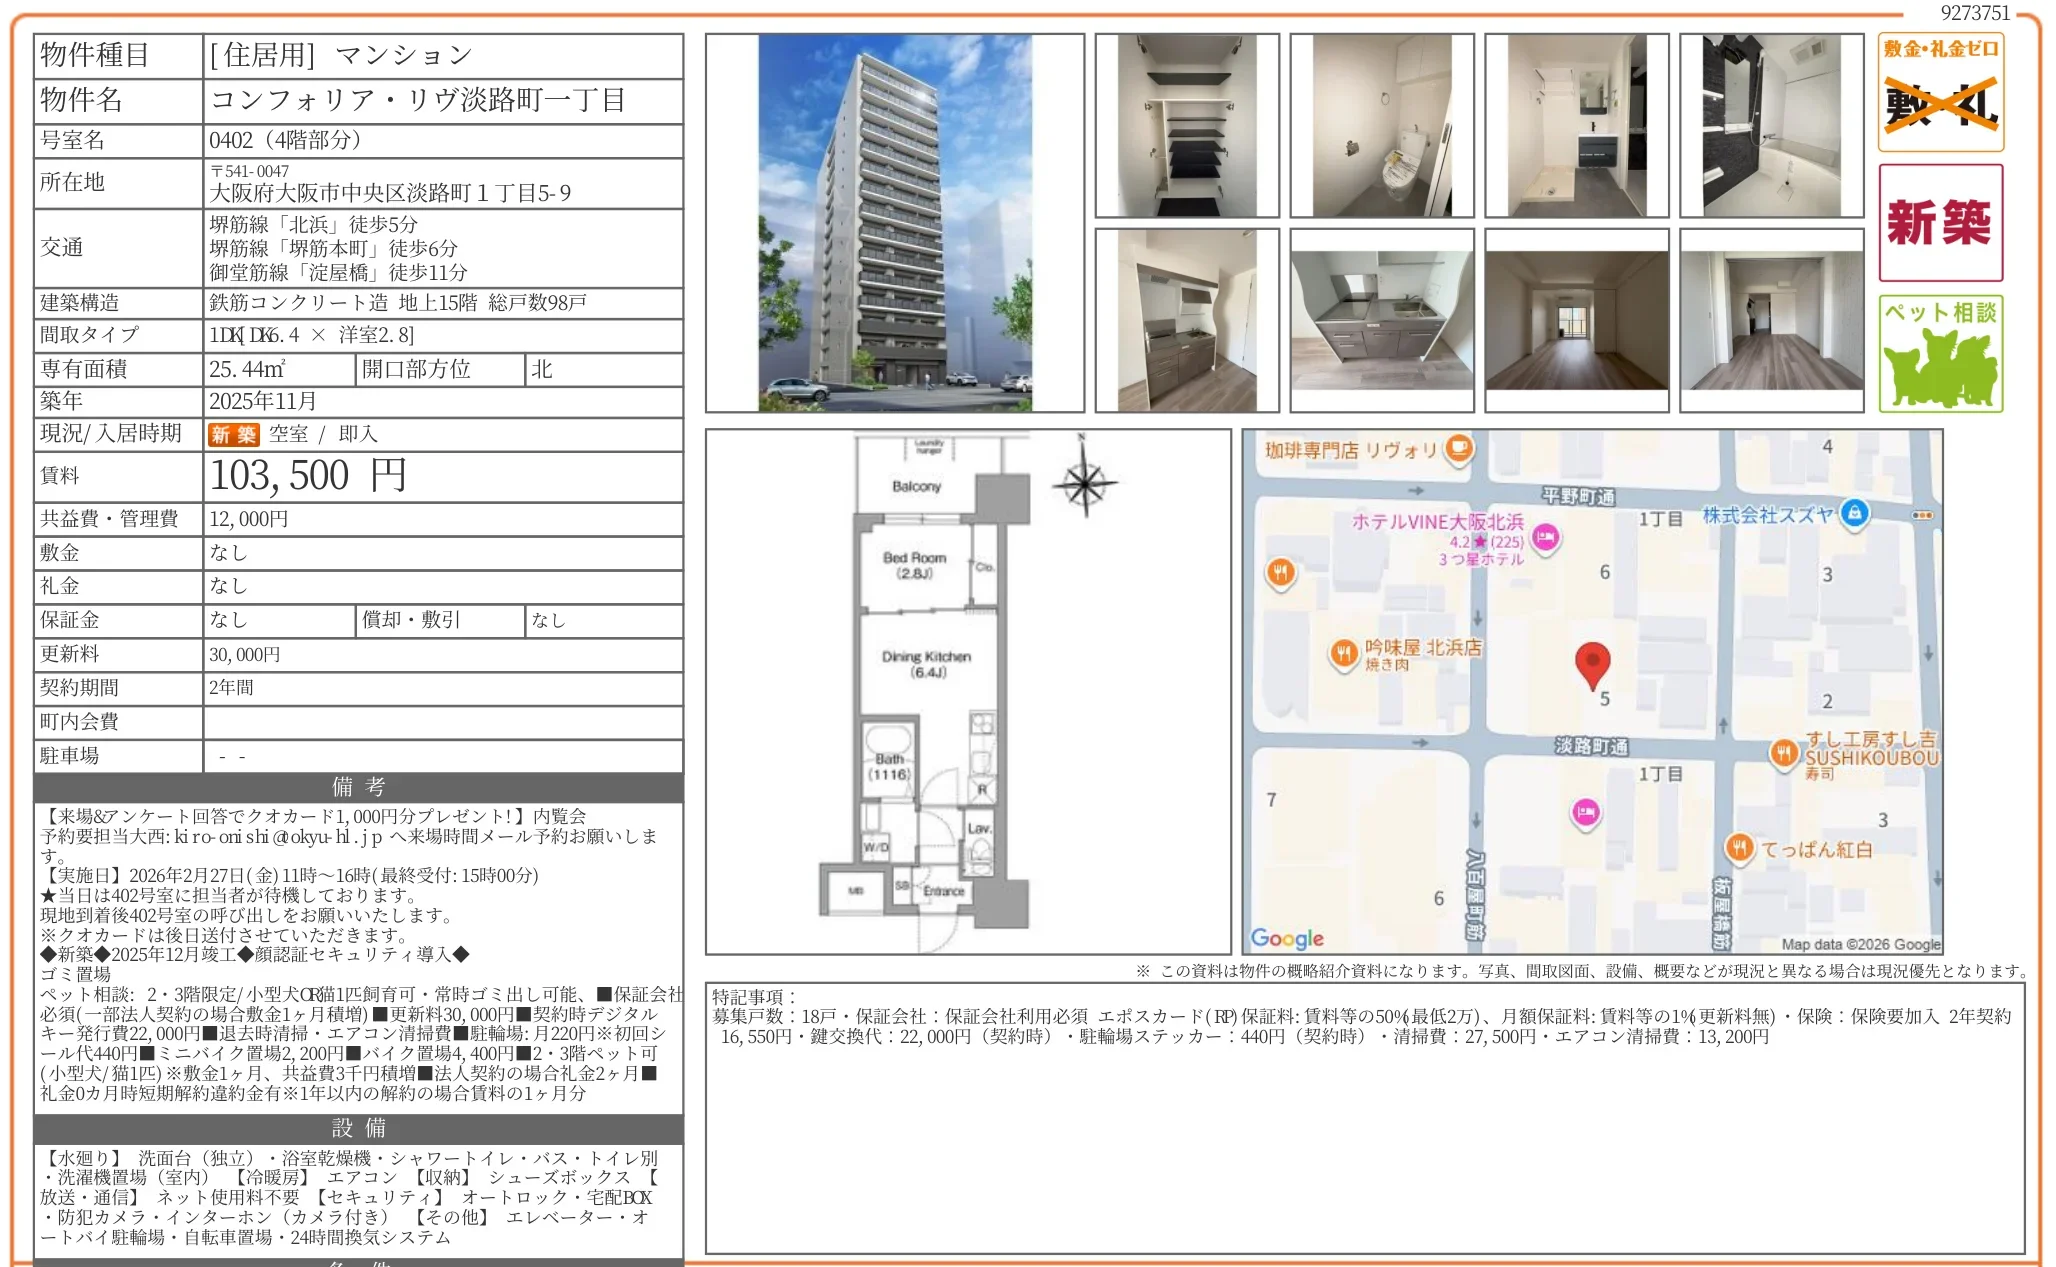Click the green ペット相談 badge
2056x1267 pixels.
[1940, 353]
